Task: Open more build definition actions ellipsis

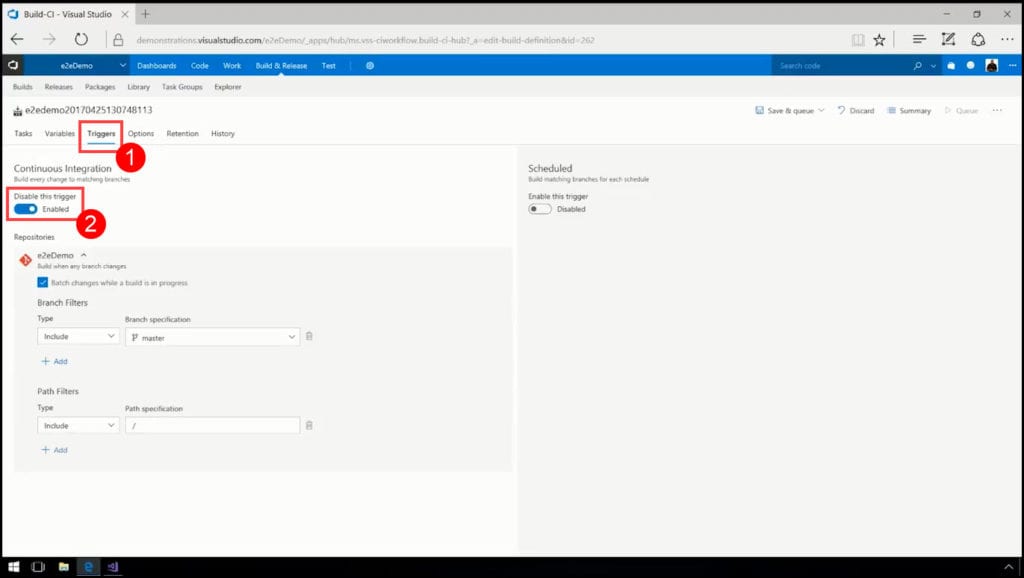Action: click(997, 110)
